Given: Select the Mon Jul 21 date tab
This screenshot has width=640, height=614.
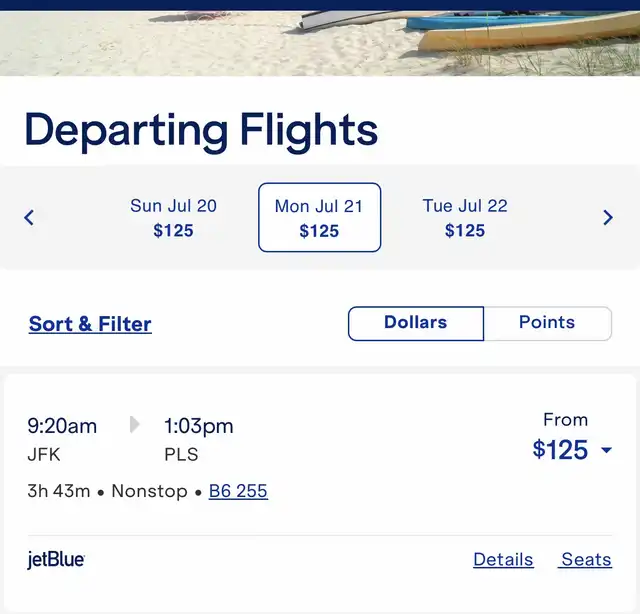Looking at the screenshot, I should click(x=320, y=218).
